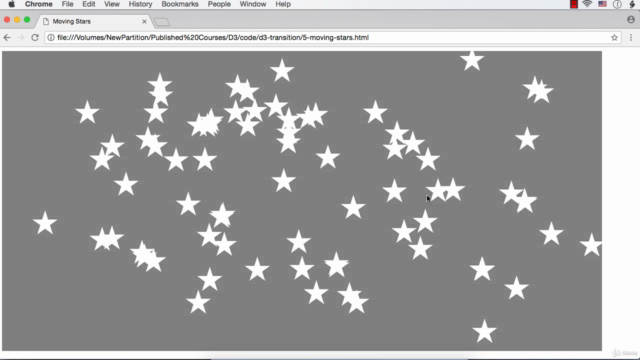Open the Chrome application menu

point(38,4)
